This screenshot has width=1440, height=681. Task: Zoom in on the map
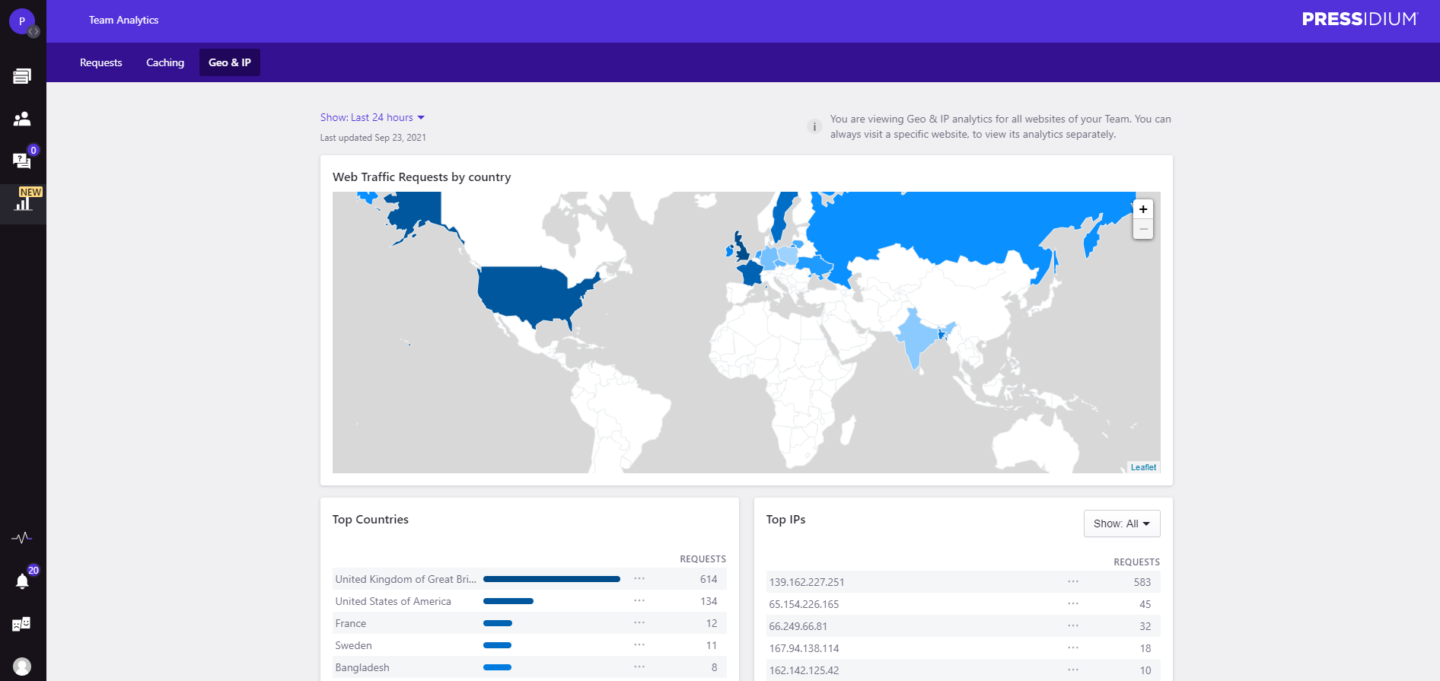[x=1143, y=209]
